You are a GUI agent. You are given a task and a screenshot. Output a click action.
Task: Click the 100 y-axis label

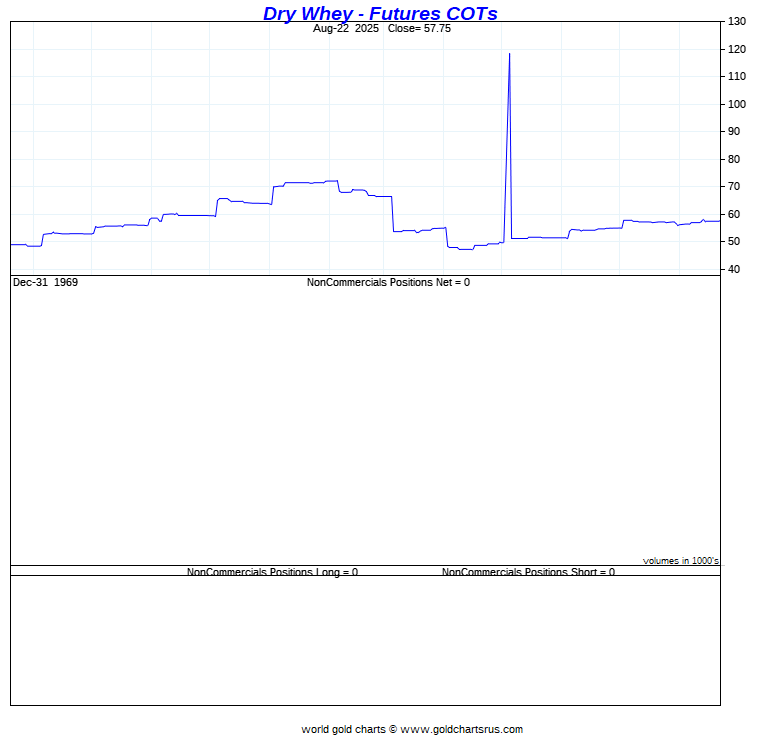click(737, 104)
